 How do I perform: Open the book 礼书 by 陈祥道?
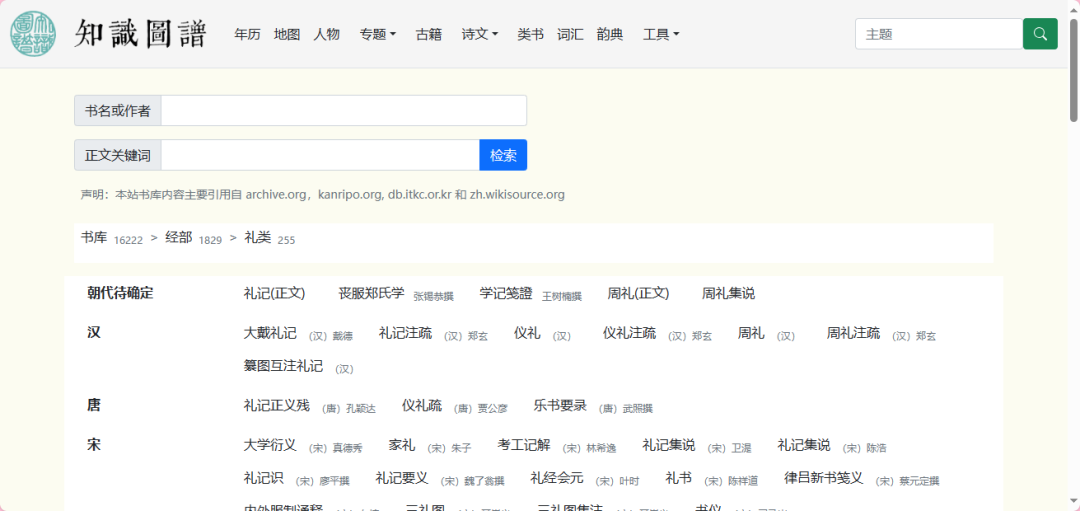coord(678,478)
